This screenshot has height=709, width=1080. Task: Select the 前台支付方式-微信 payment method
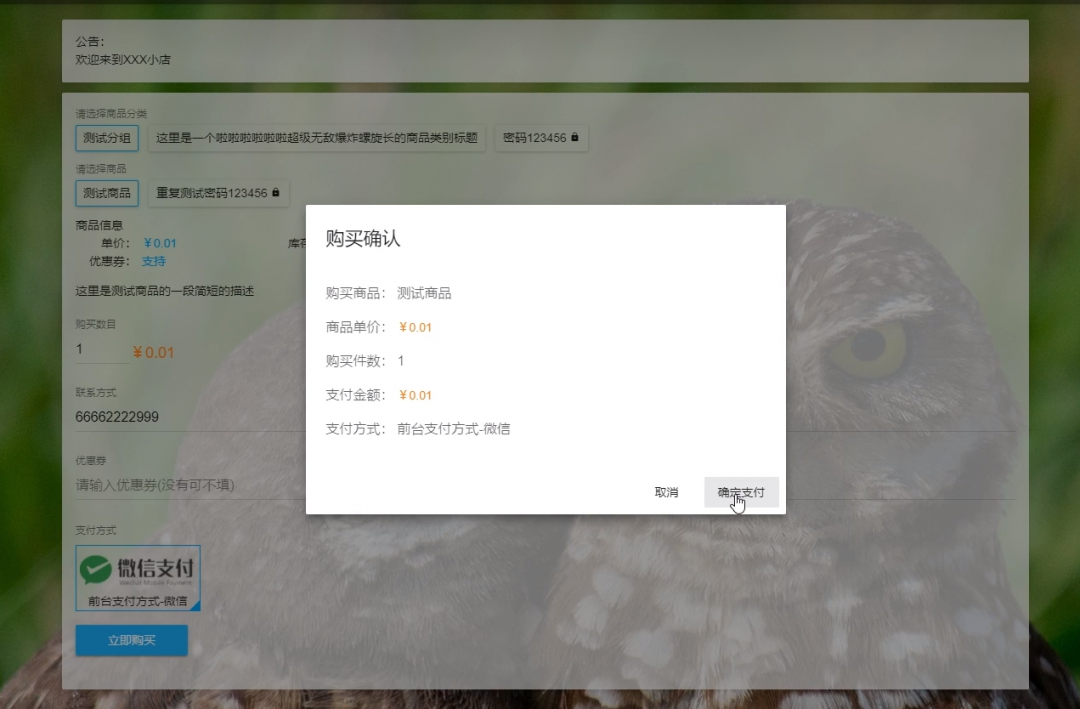pos(138,600)
